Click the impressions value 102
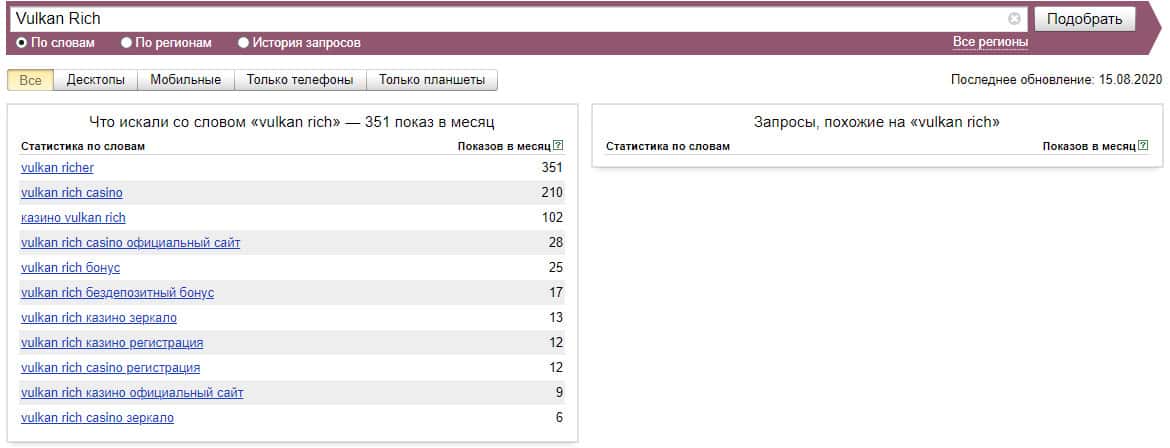The width and height of the screenshot is (1170, 448). pos(552,217)
